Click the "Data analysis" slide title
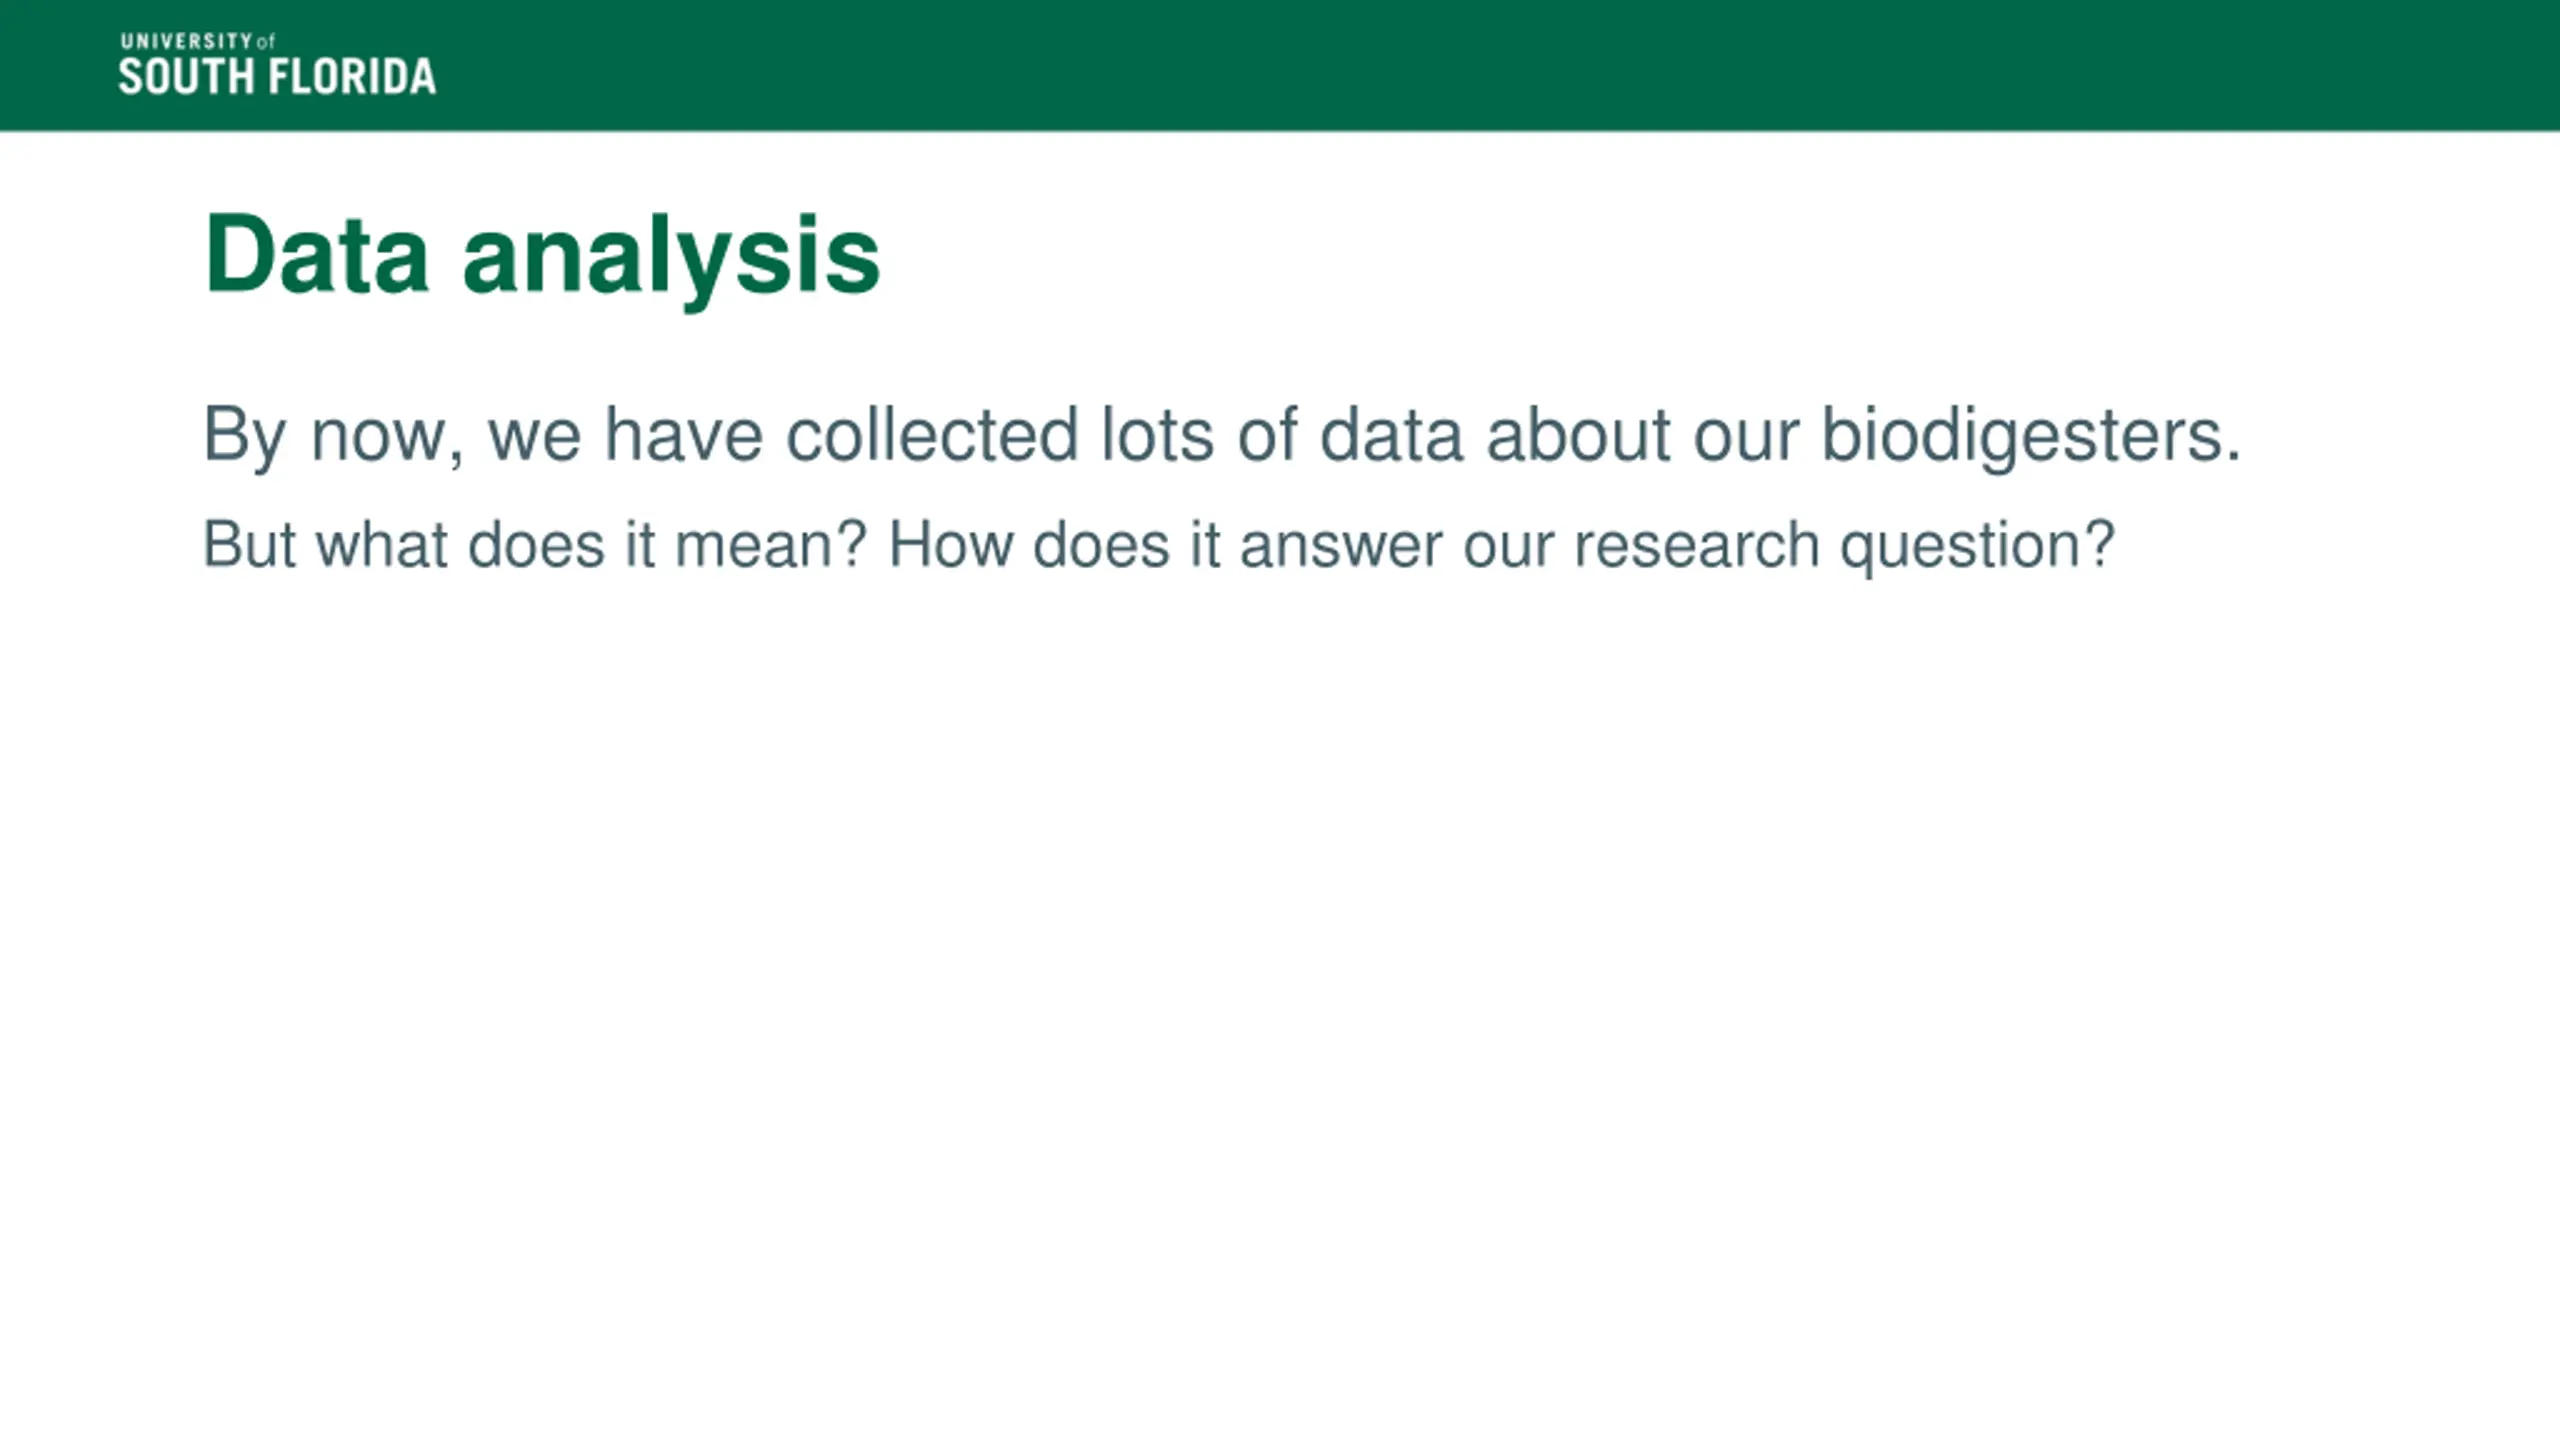Screen dimensions: 2560x1440 (541, 256)
